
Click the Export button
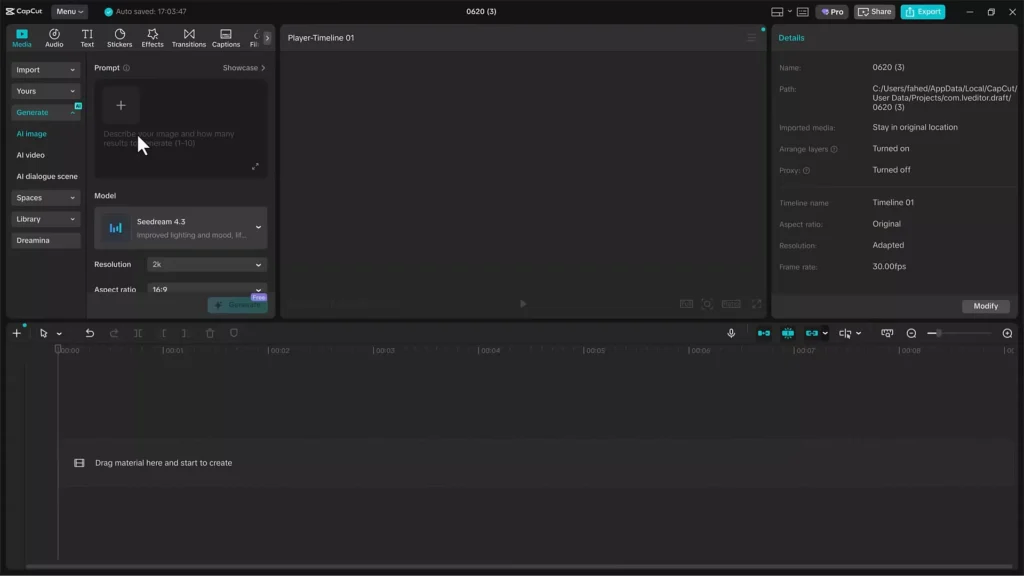(923, 12)
